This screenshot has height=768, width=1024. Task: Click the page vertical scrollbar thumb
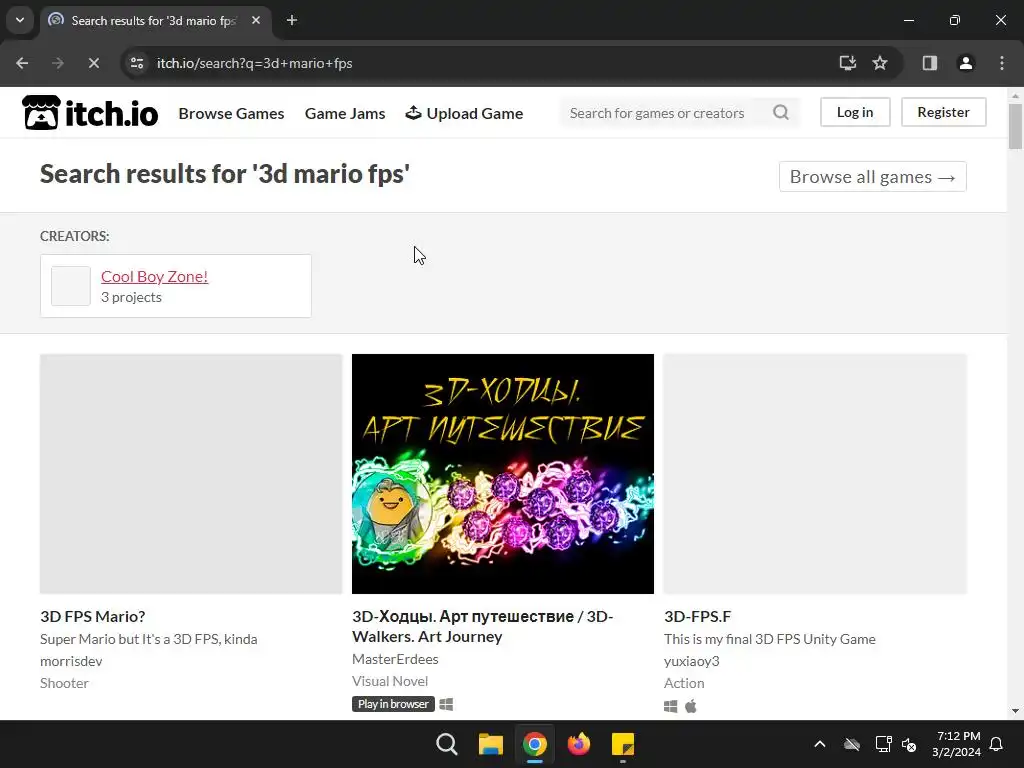tap(1015, 127)
